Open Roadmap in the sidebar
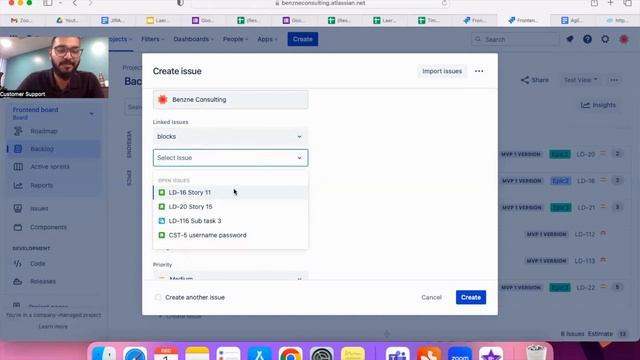The height and width of the screenshot is (360, 640). [53, 131]
